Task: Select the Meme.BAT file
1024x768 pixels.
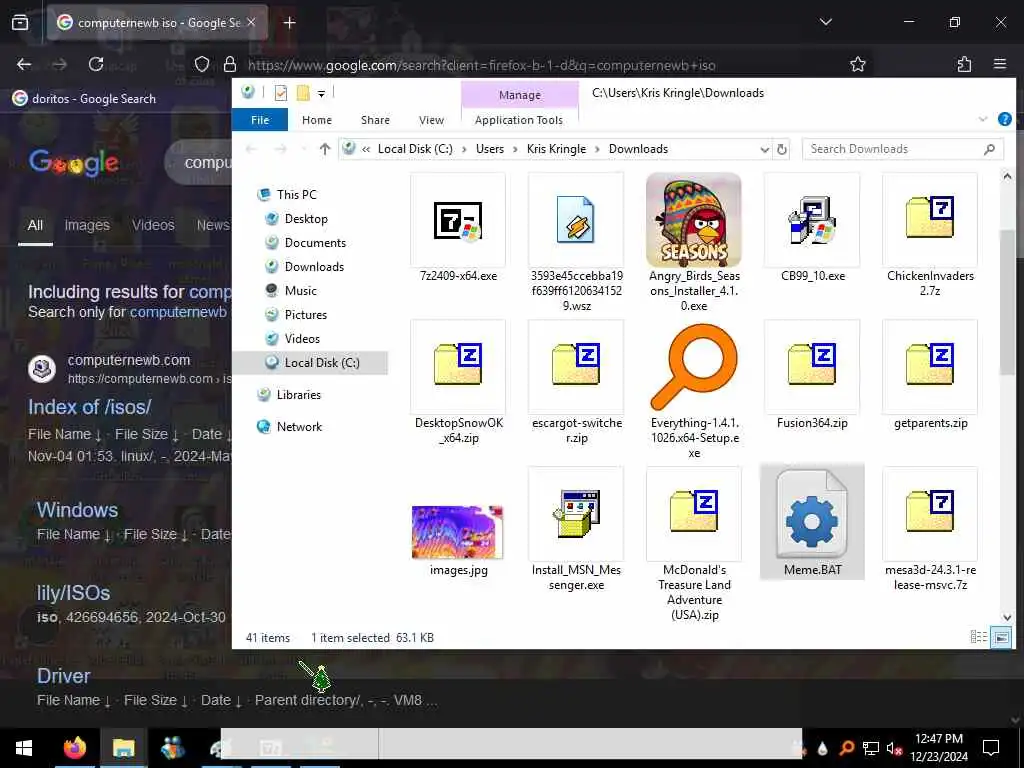Action: click(x=812, y=522)
